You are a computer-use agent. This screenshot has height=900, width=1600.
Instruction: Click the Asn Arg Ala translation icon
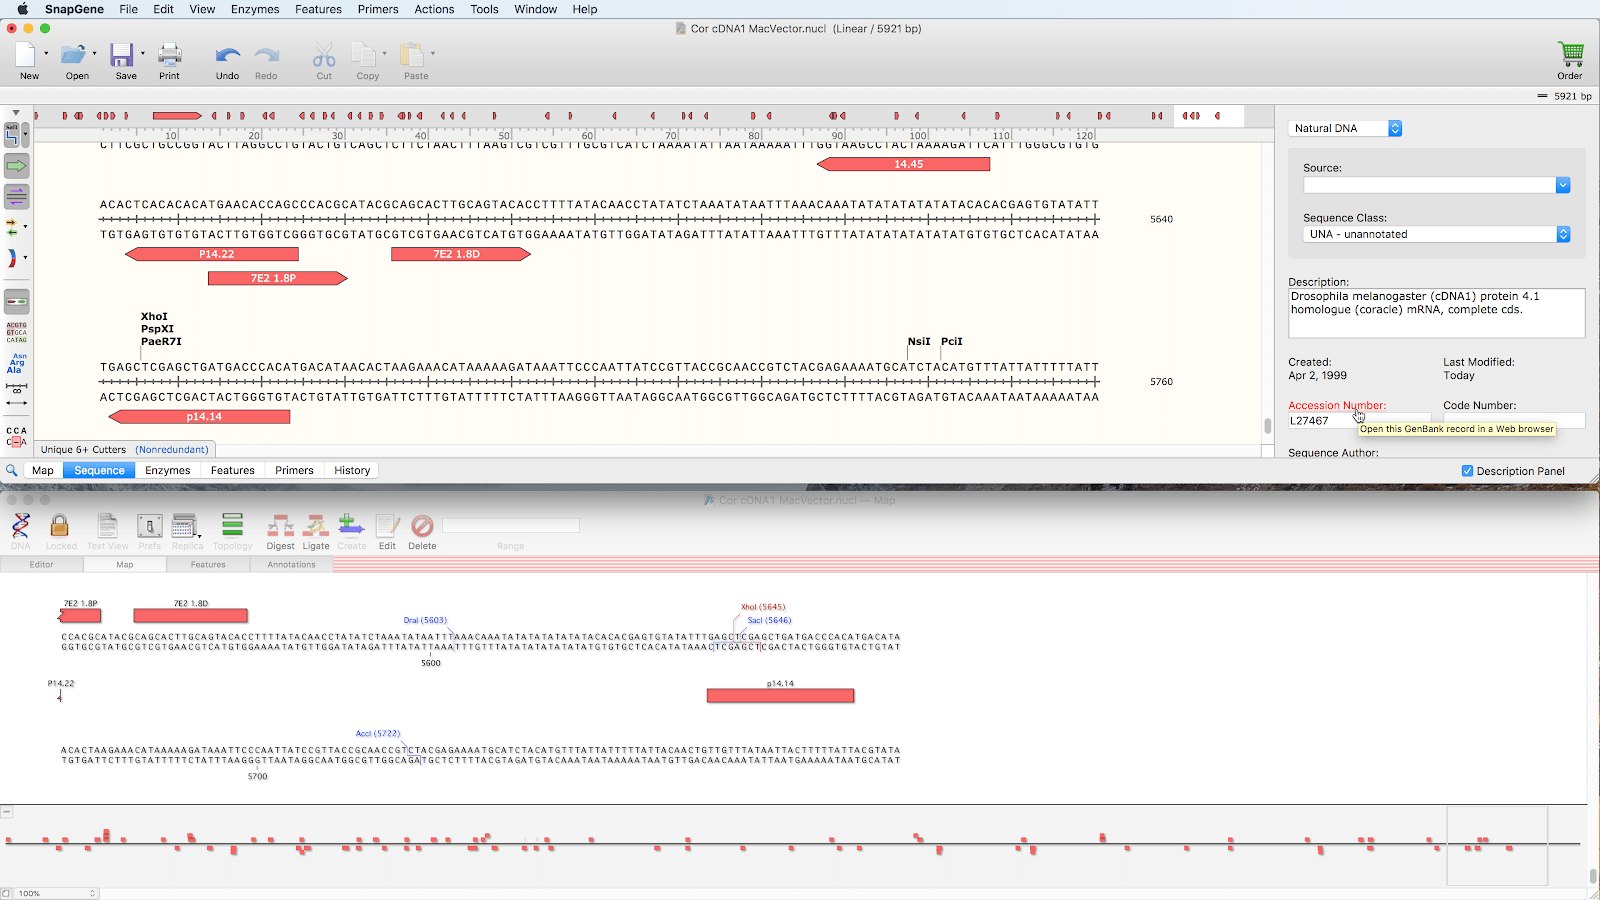[16, 363]
